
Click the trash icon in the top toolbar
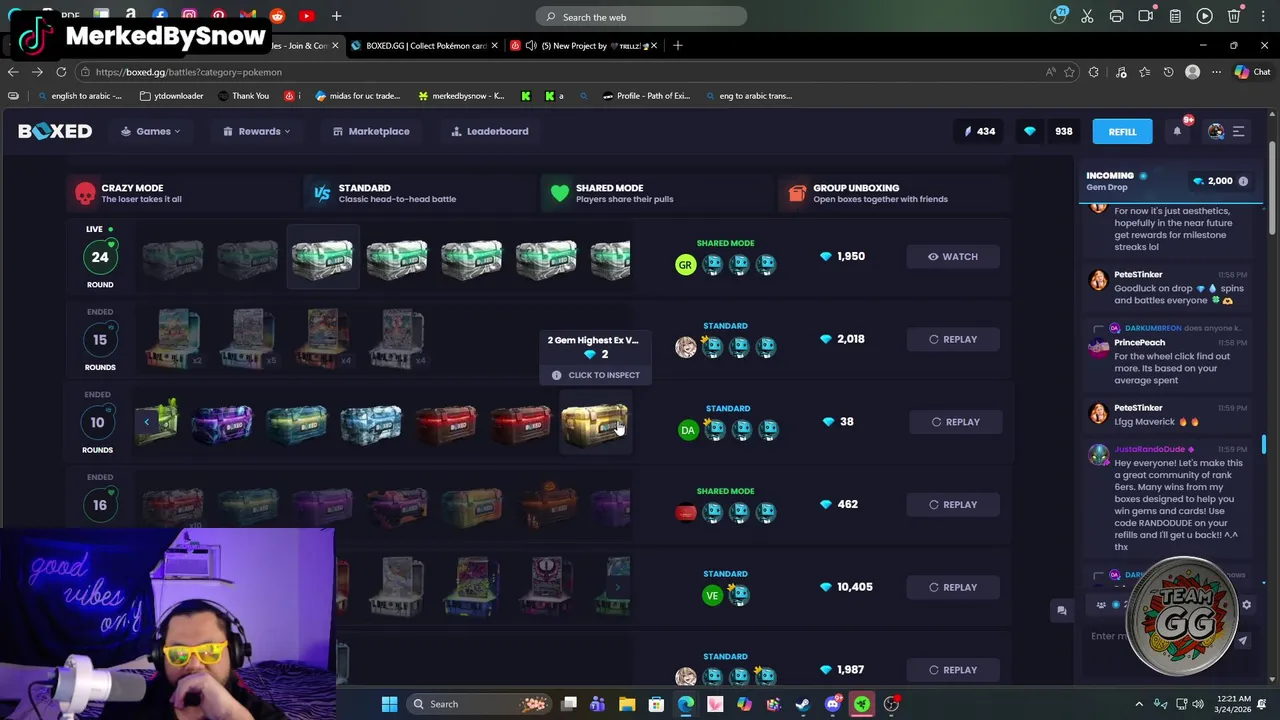tap(1234, 16)
